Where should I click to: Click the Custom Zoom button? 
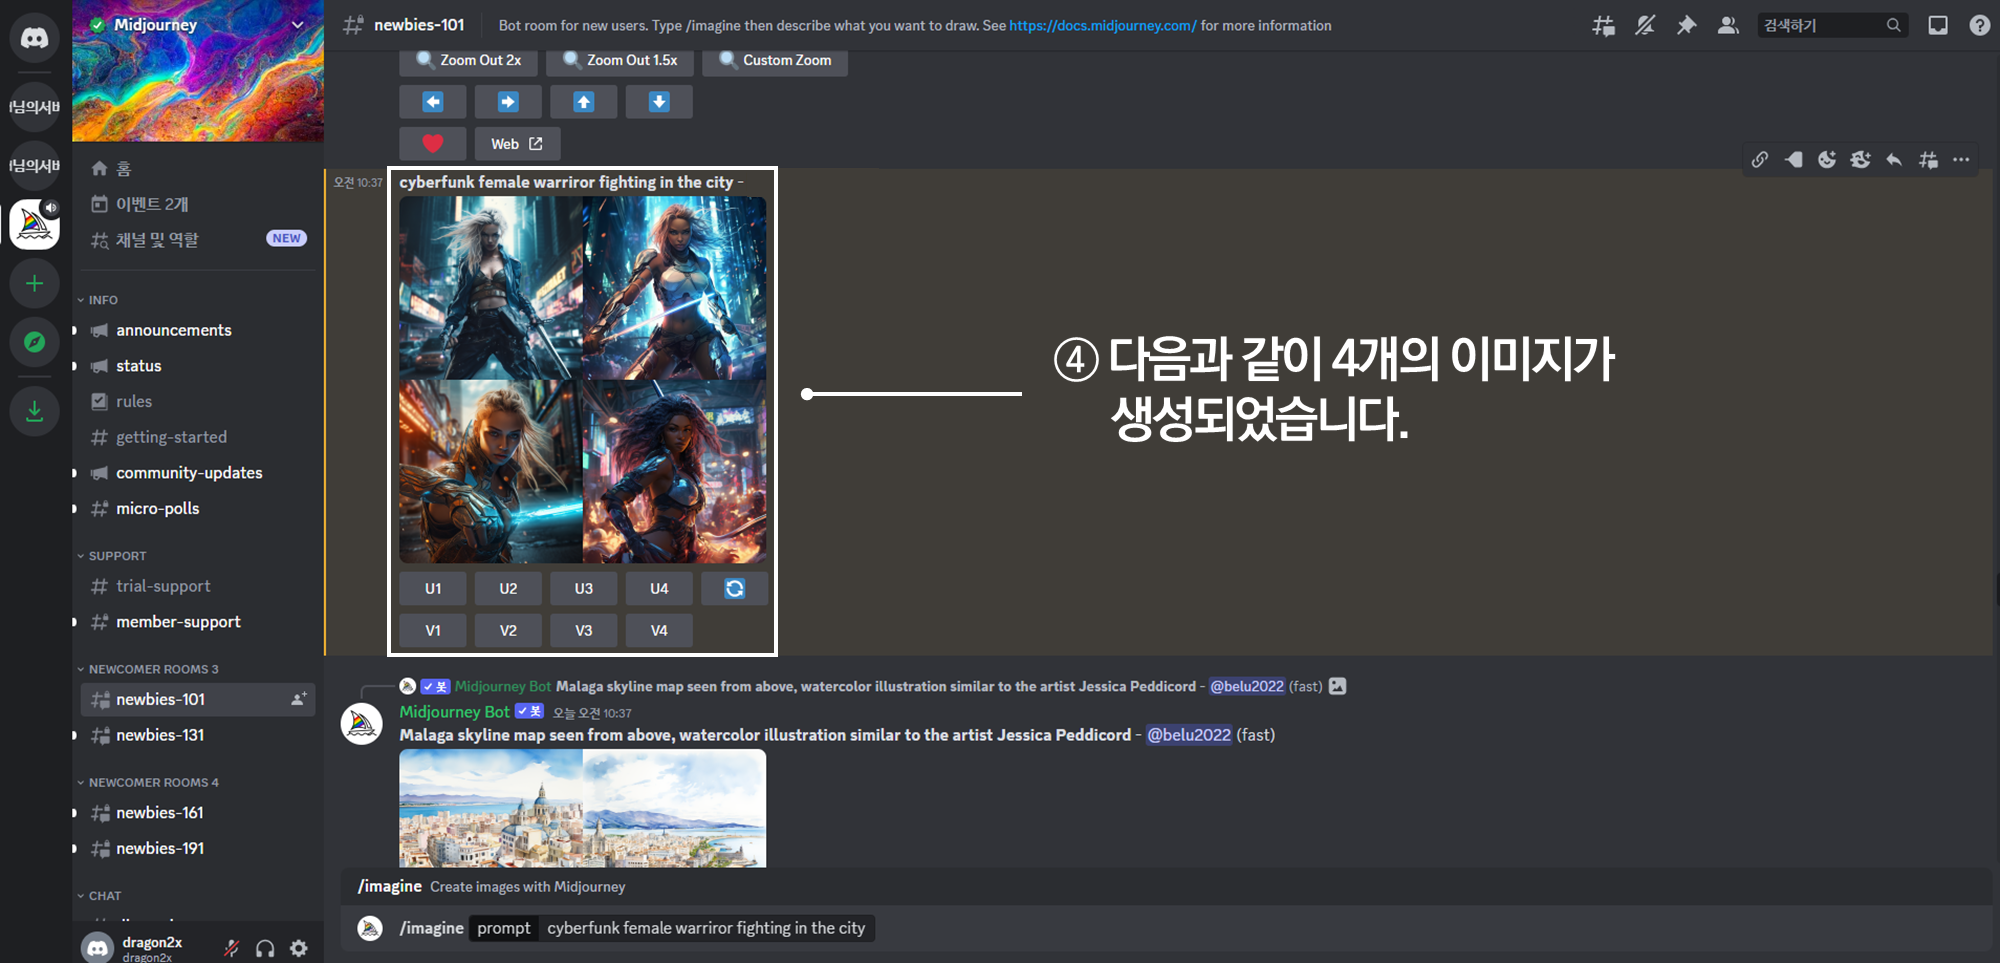(775, 61)
